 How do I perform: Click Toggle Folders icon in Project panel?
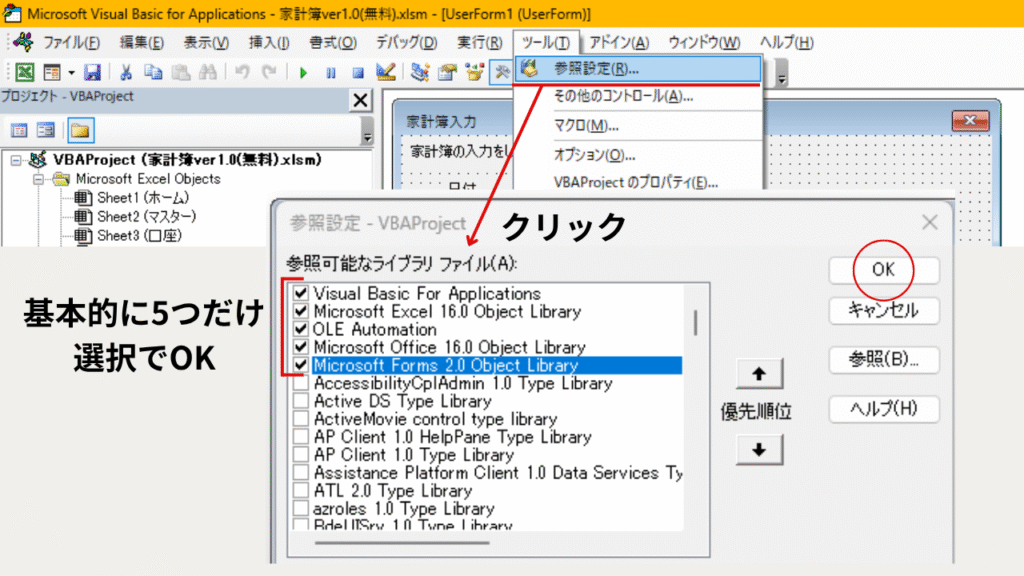(80, 130)
